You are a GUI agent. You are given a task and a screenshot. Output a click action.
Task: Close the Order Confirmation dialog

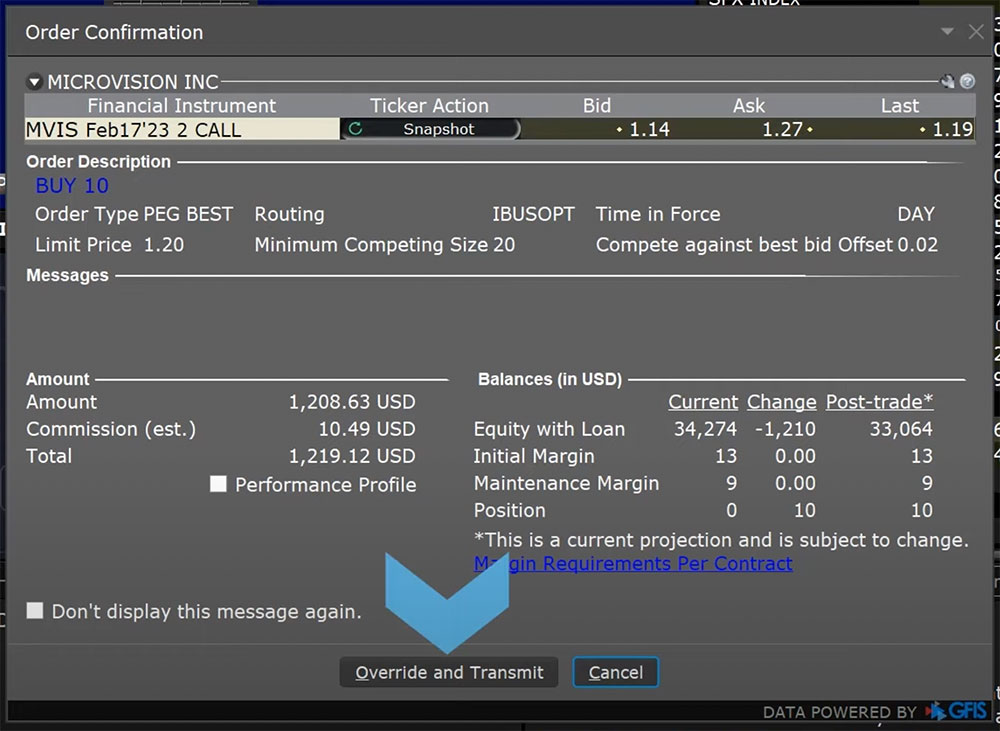tap(977, 32)
